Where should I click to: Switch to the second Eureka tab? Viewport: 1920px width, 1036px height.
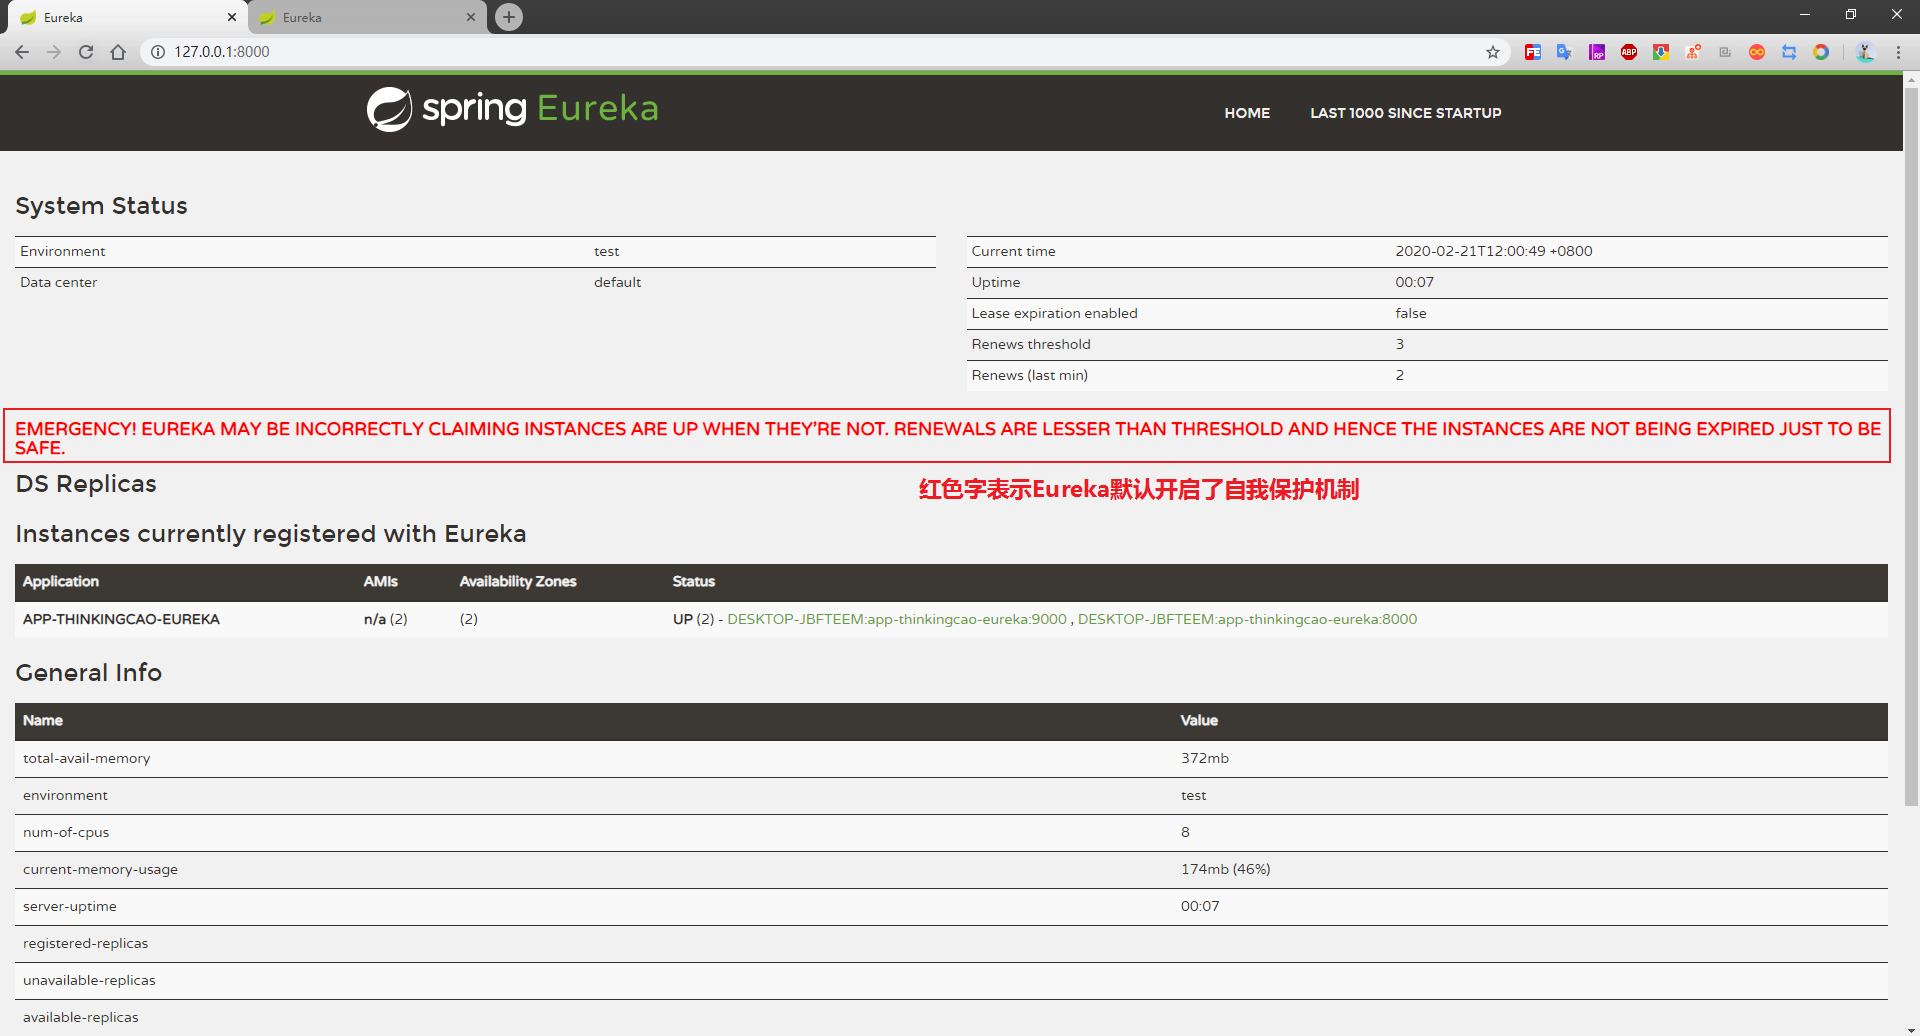tap(365, 17)
